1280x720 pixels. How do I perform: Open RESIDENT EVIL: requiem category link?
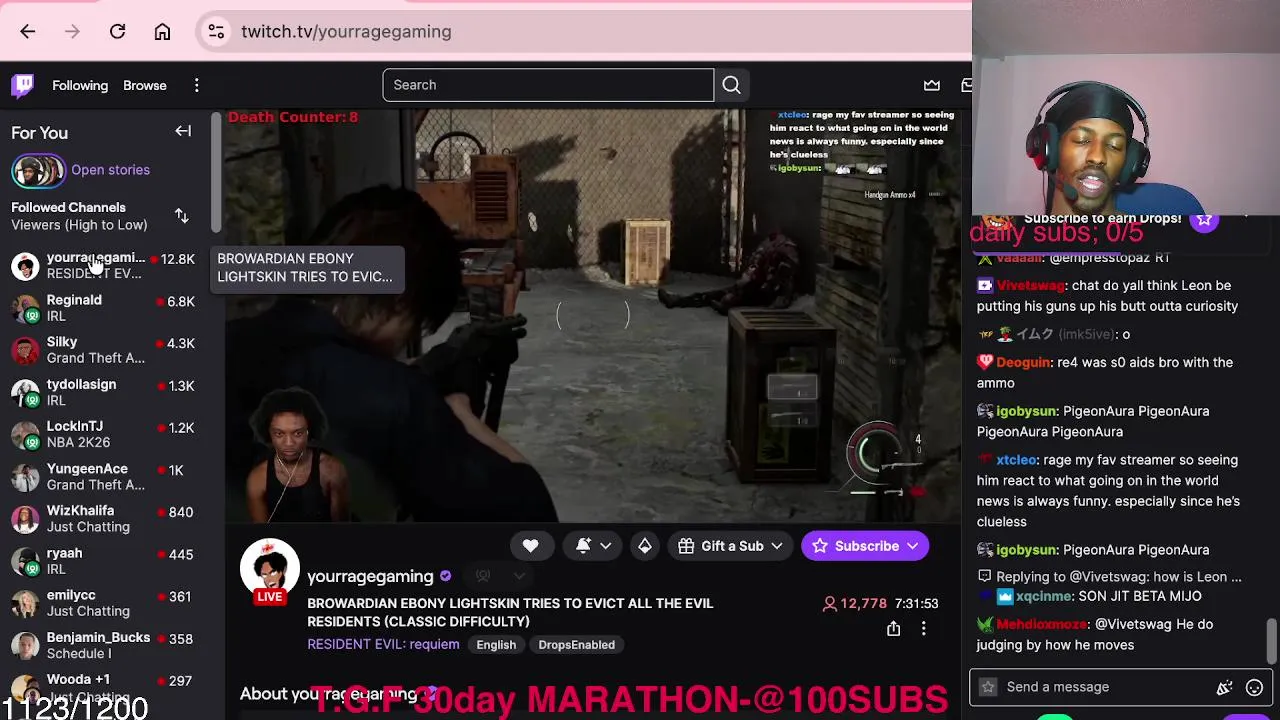(x=383, y=645)
